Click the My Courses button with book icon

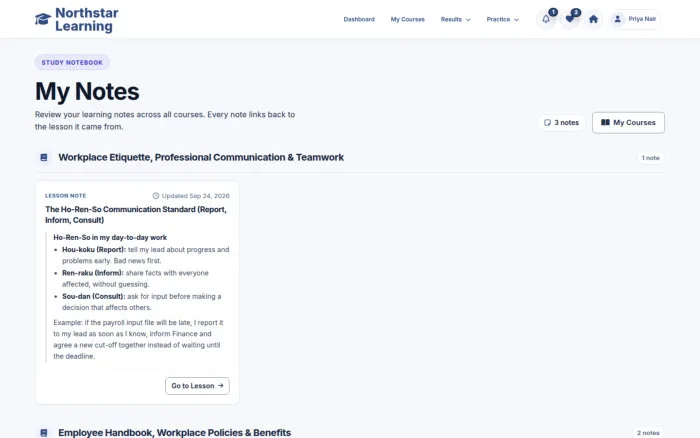pos(628,122)
